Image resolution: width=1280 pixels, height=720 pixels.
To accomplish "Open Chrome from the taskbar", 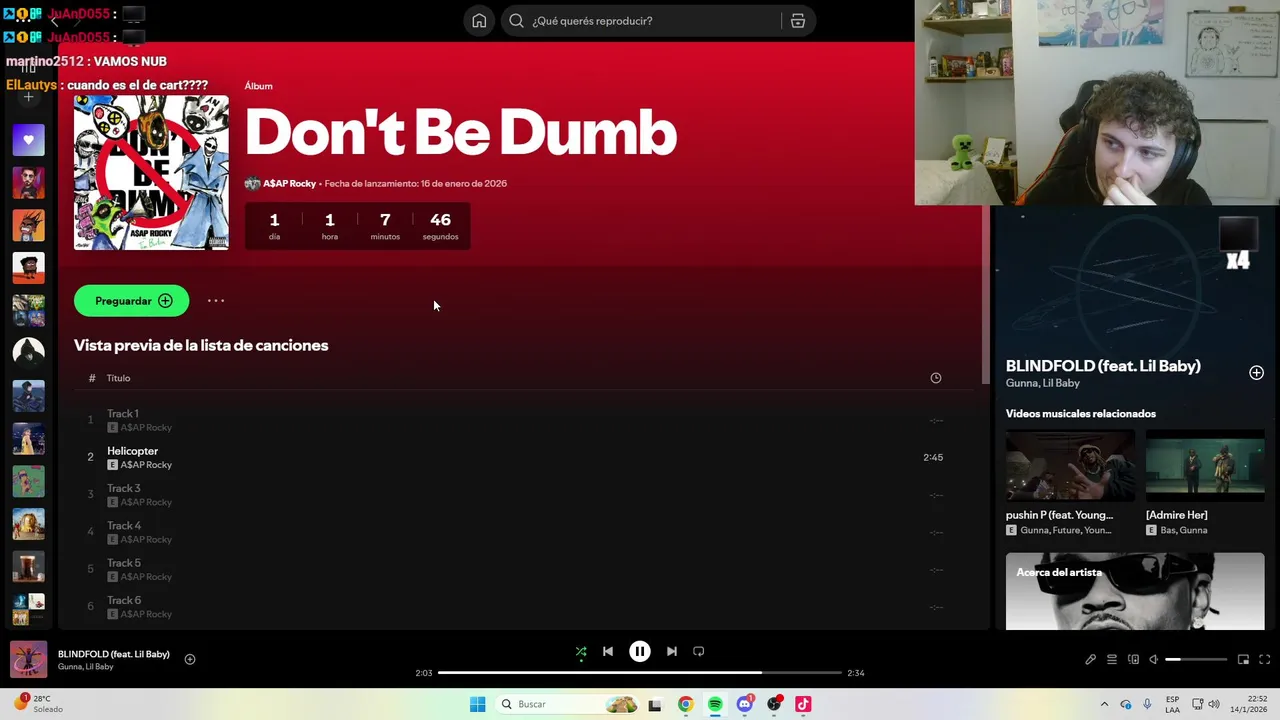I will point(685,704).
